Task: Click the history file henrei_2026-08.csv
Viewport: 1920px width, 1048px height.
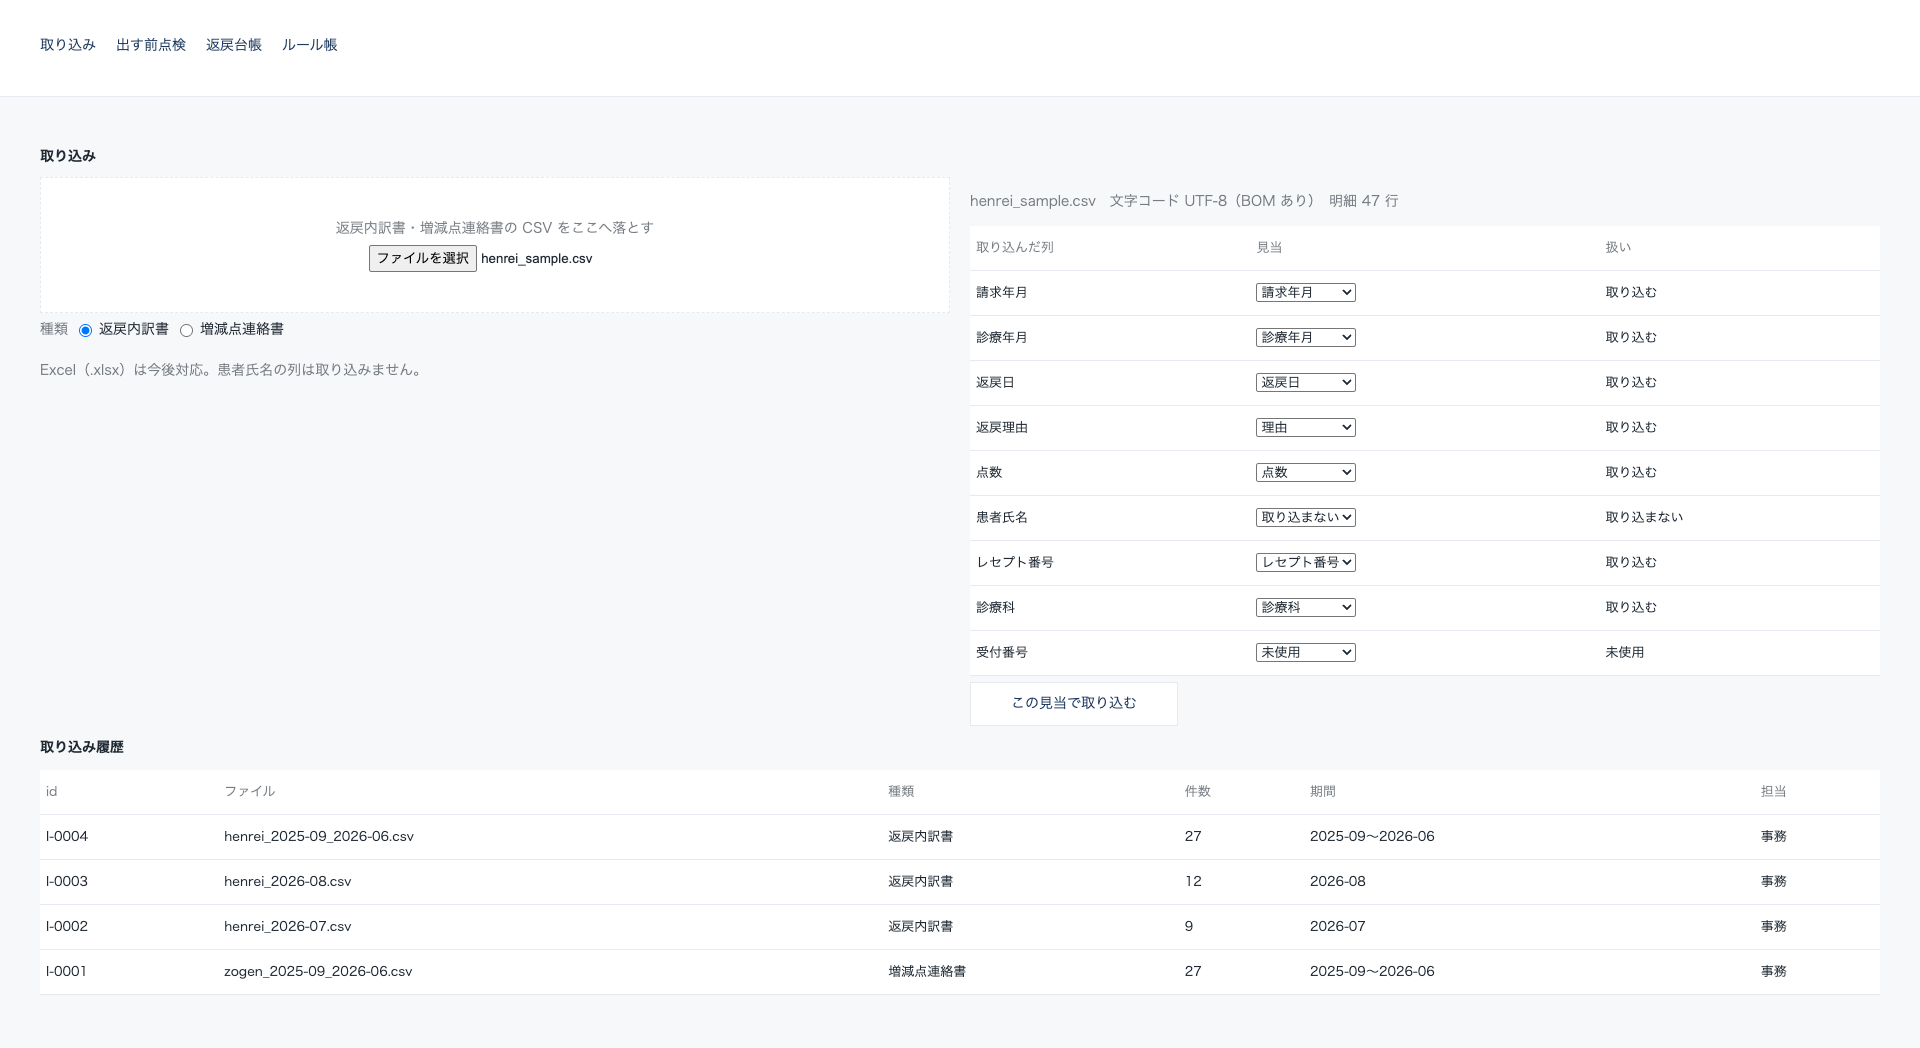Action: pos(288,882)
